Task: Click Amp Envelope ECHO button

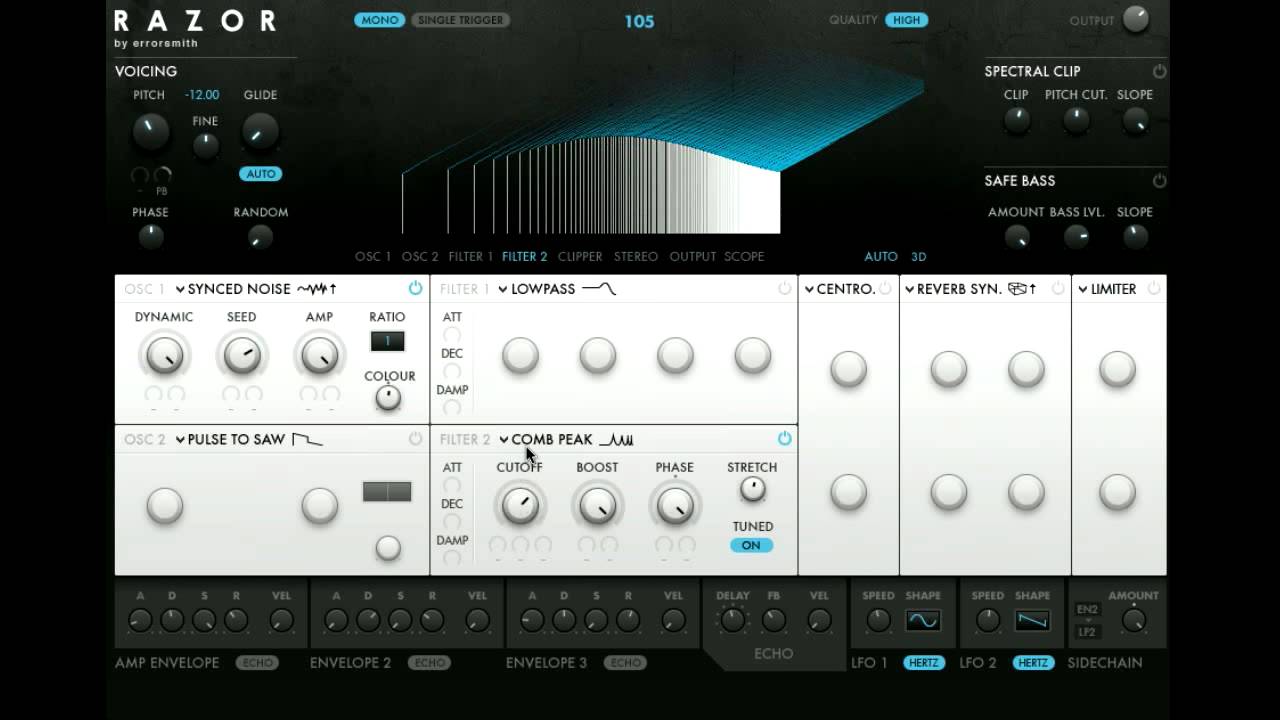Action: click(x=257, y=662)
